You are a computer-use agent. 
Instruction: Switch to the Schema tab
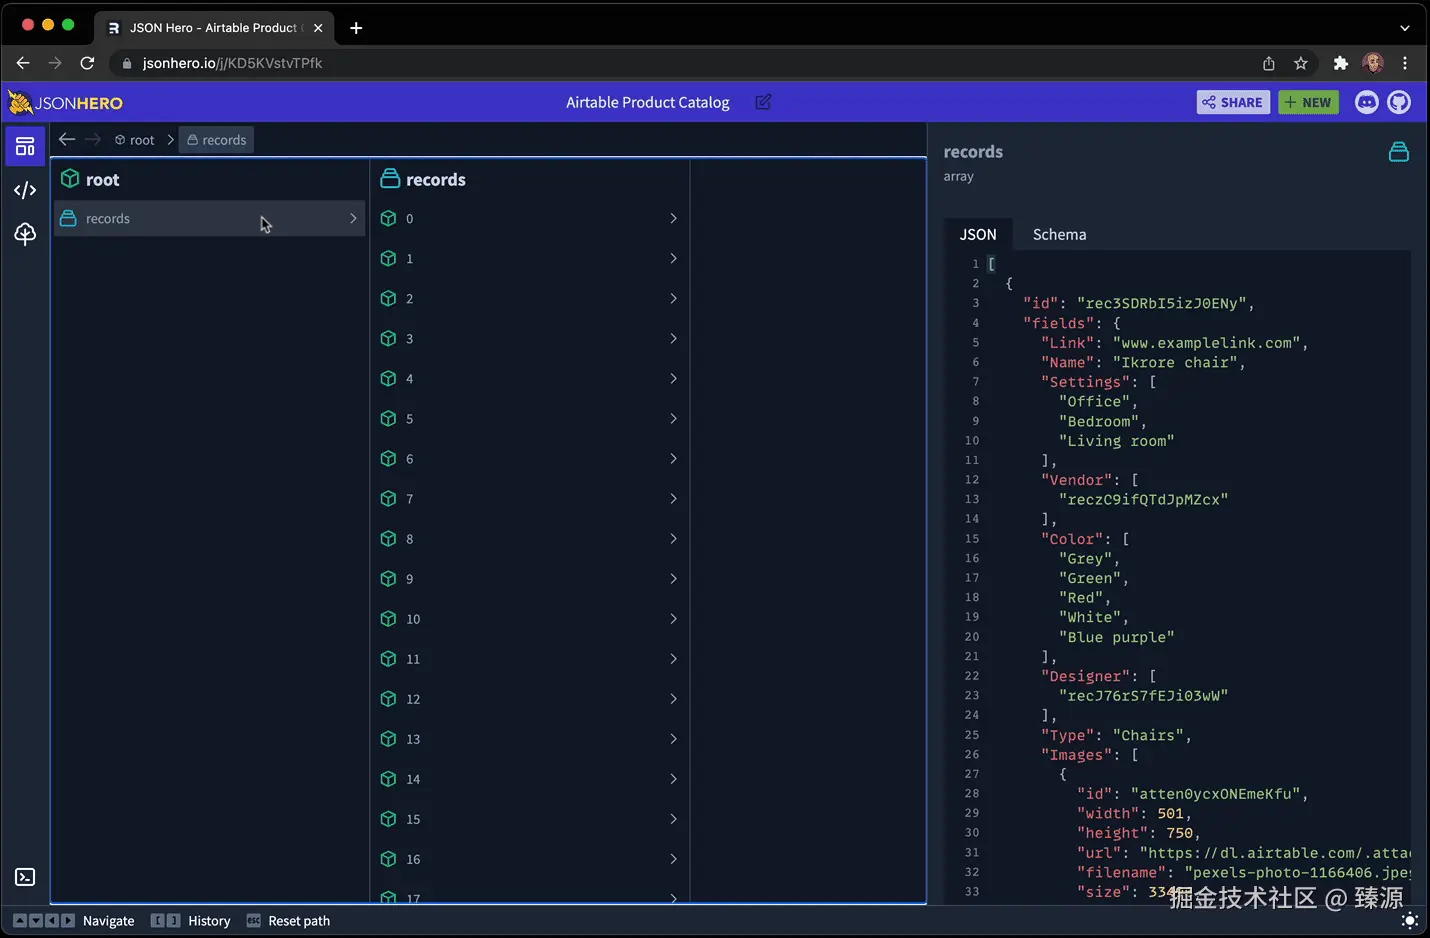(1059, 234)
